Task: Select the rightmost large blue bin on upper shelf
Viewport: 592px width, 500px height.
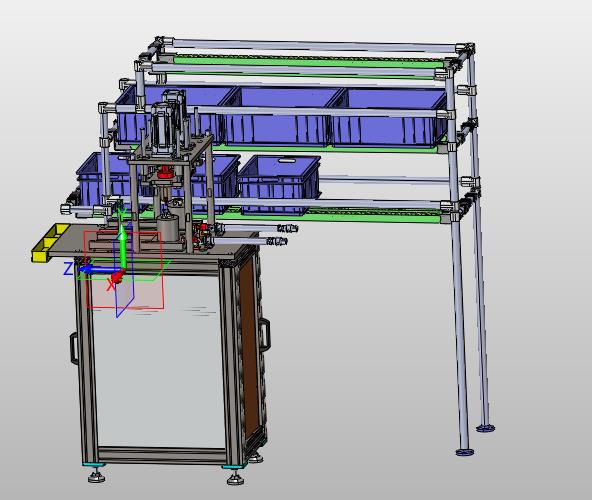Action: (387, 117)
